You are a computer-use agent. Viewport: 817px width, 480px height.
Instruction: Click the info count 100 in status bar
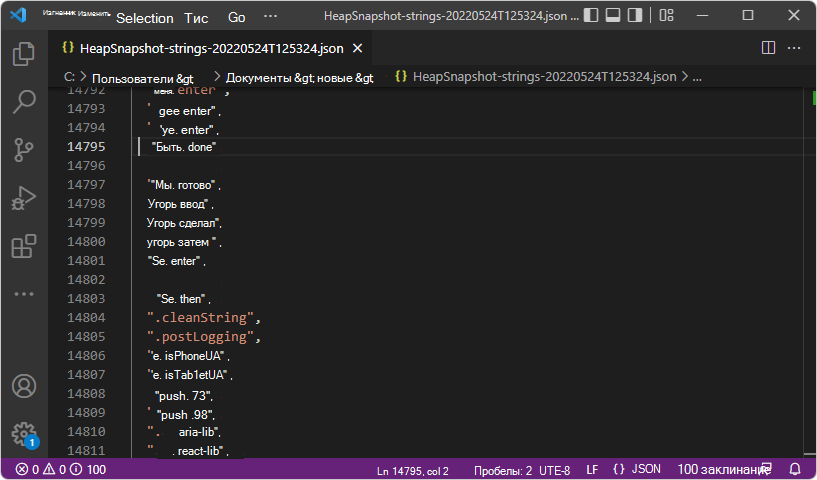89,470
